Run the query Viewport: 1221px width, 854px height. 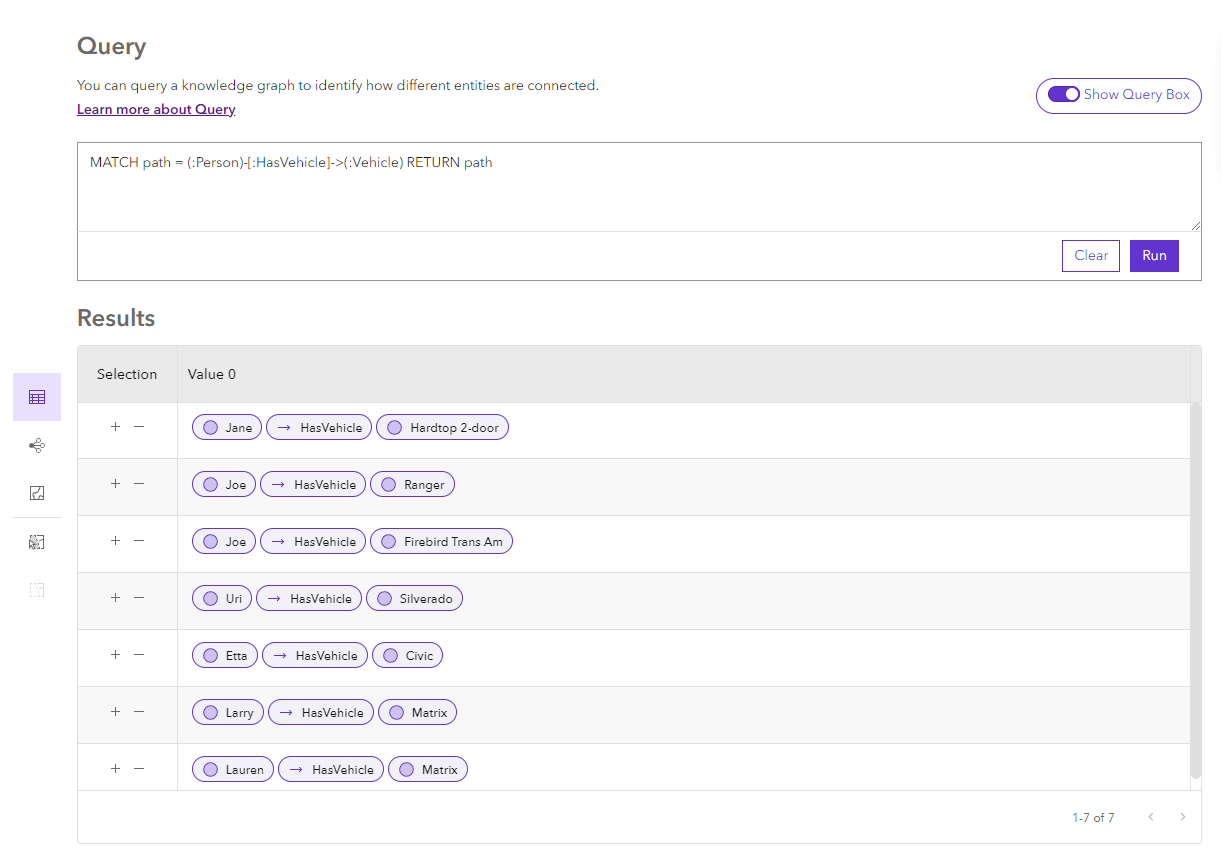pos(1154,256)
